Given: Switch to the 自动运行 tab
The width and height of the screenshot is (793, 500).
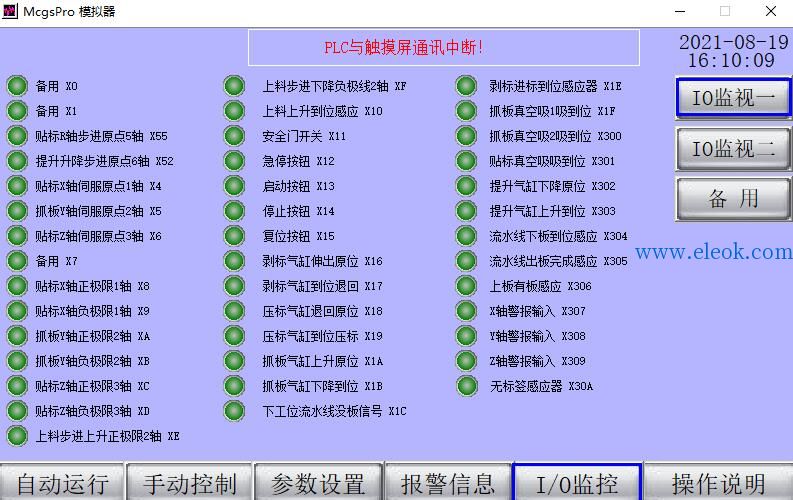Looking at the screenshot, I should (x=62, y=482).
